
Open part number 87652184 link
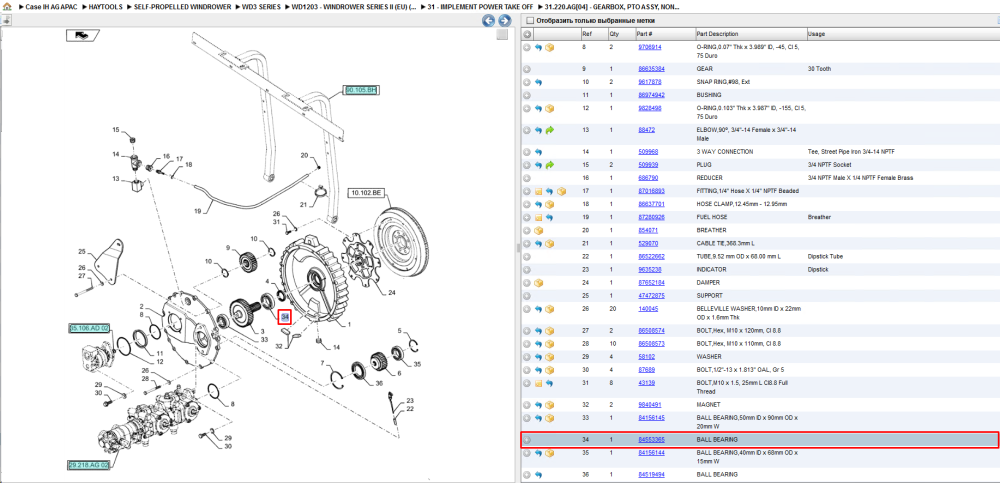click(652, 283)
